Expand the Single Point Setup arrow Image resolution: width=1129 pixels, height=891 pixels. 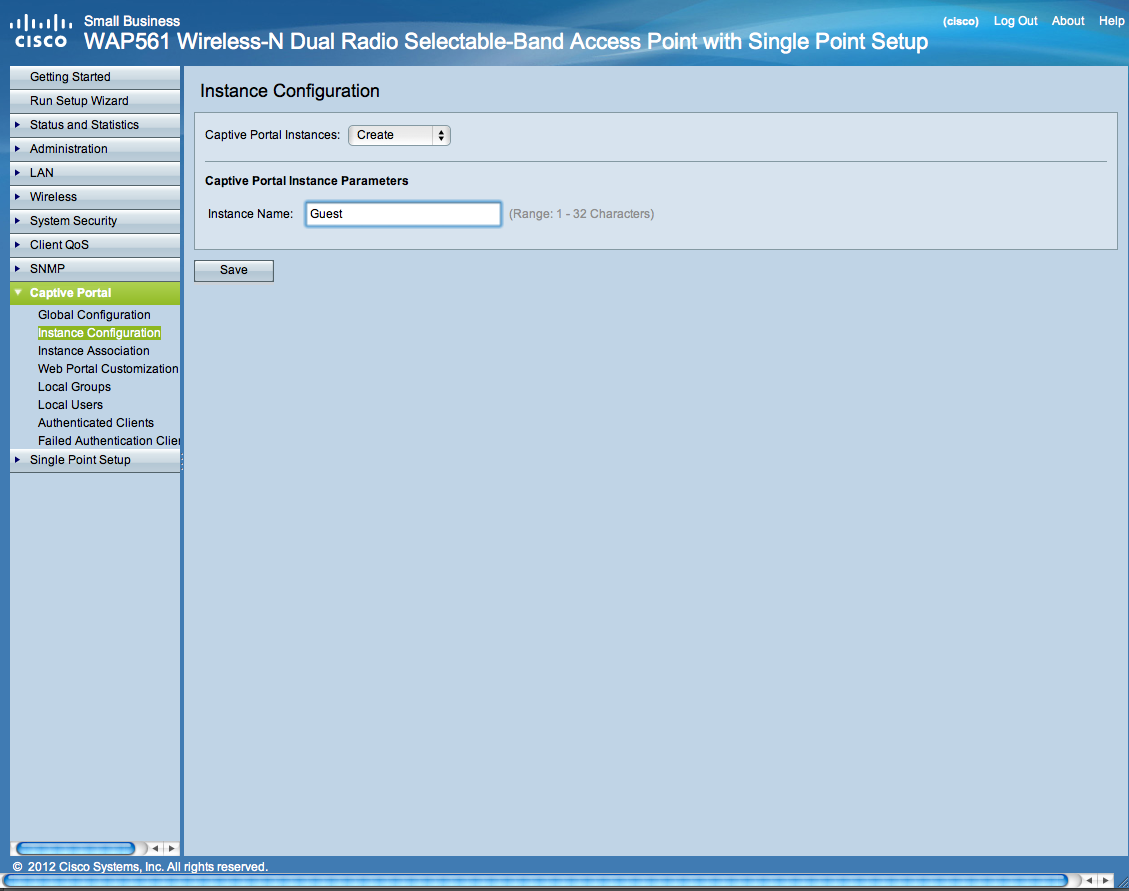point(17,460)
